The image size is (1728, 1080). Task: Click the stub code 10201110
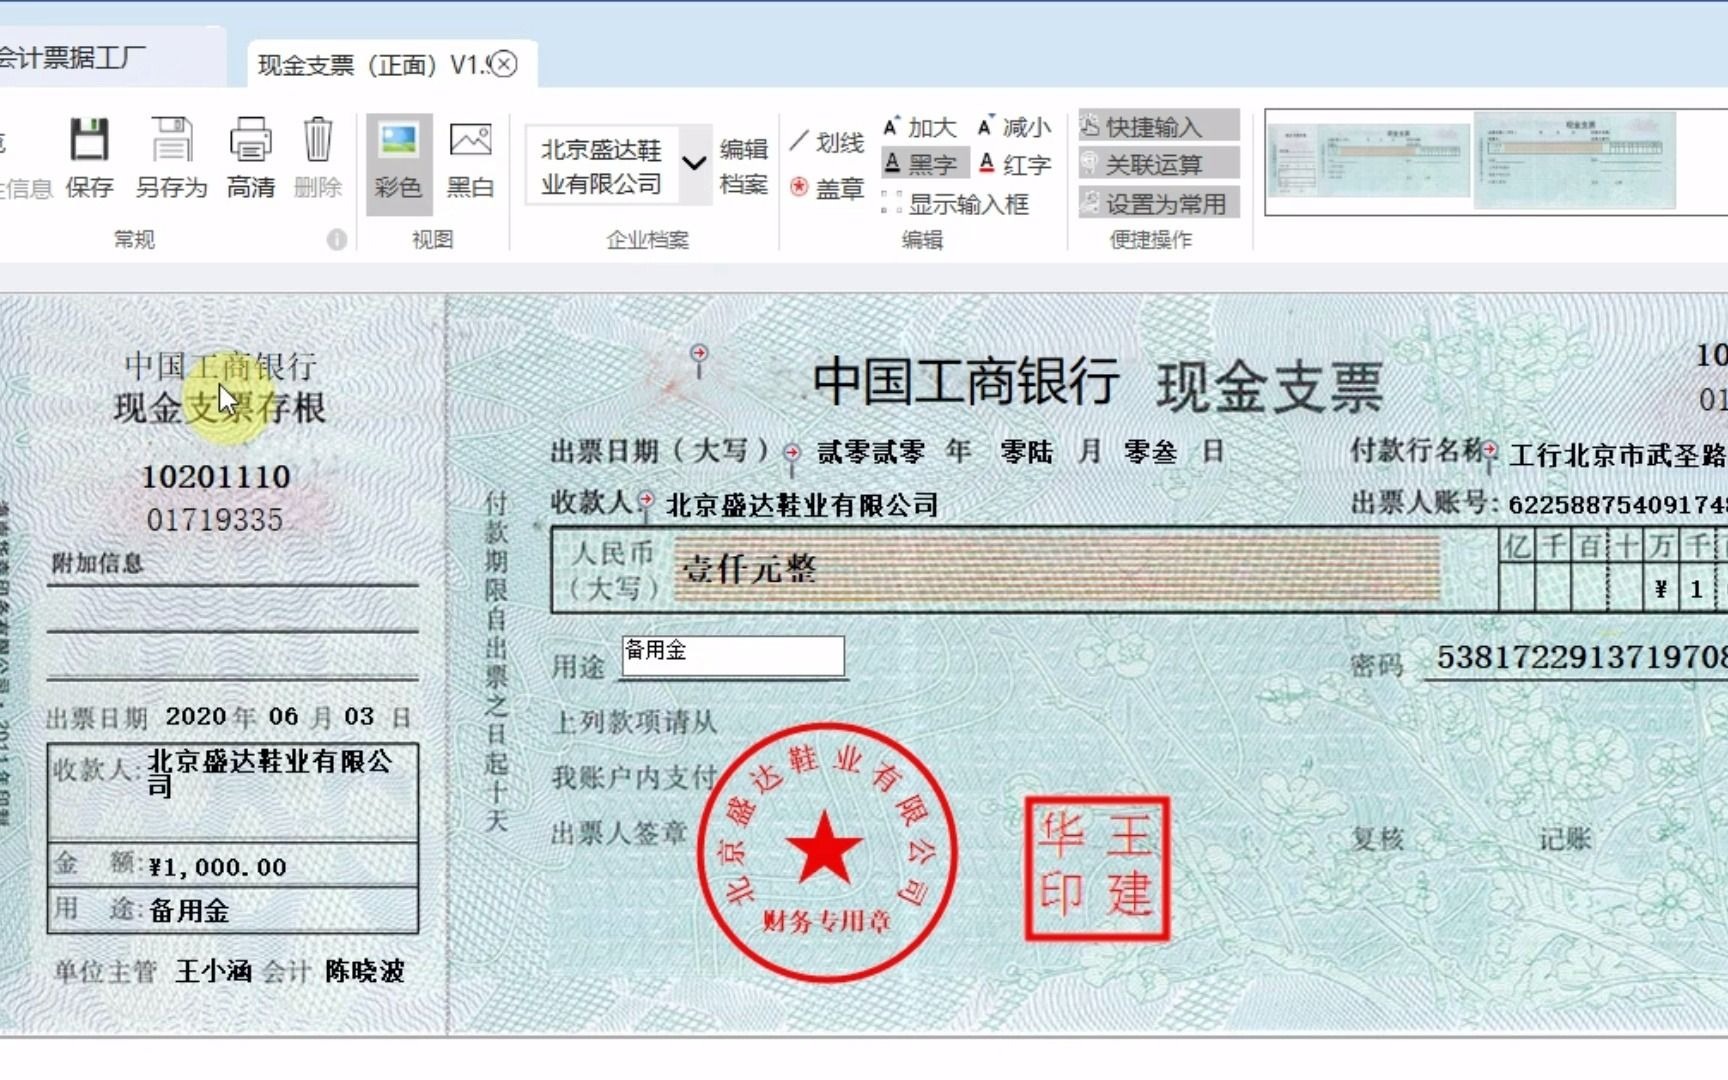tap(216, 477)
